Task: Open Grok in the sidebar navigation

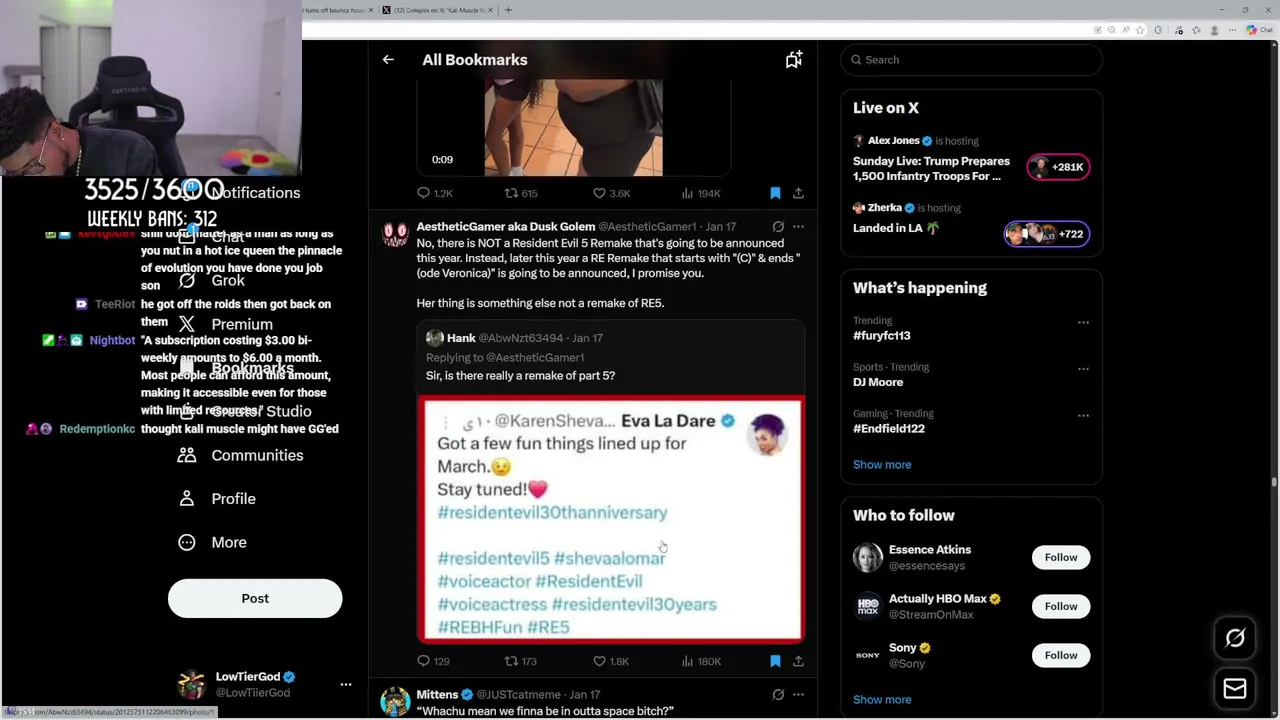Action: pos(212,281)
